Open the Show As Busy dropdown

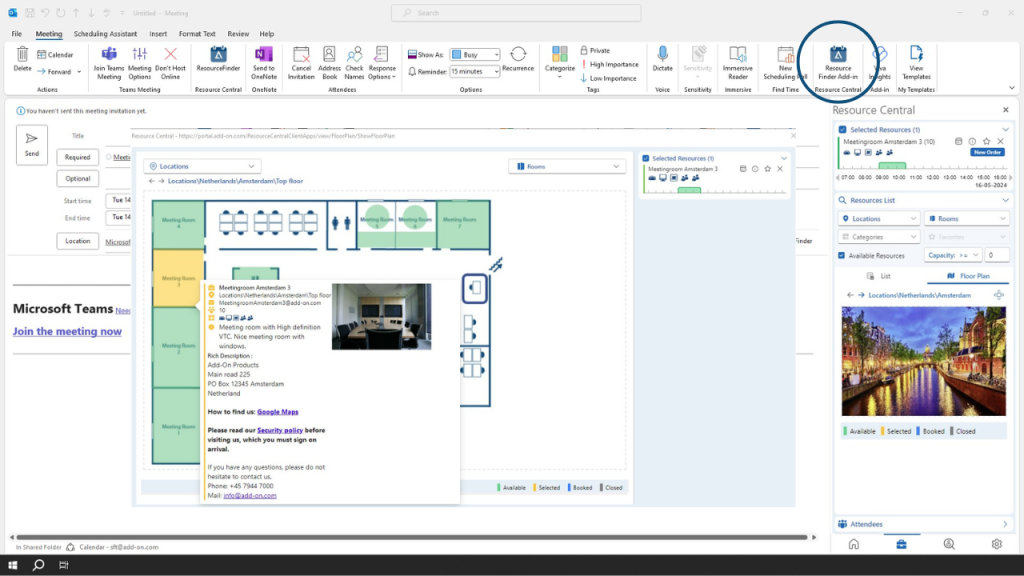click(x=474, y=54)
